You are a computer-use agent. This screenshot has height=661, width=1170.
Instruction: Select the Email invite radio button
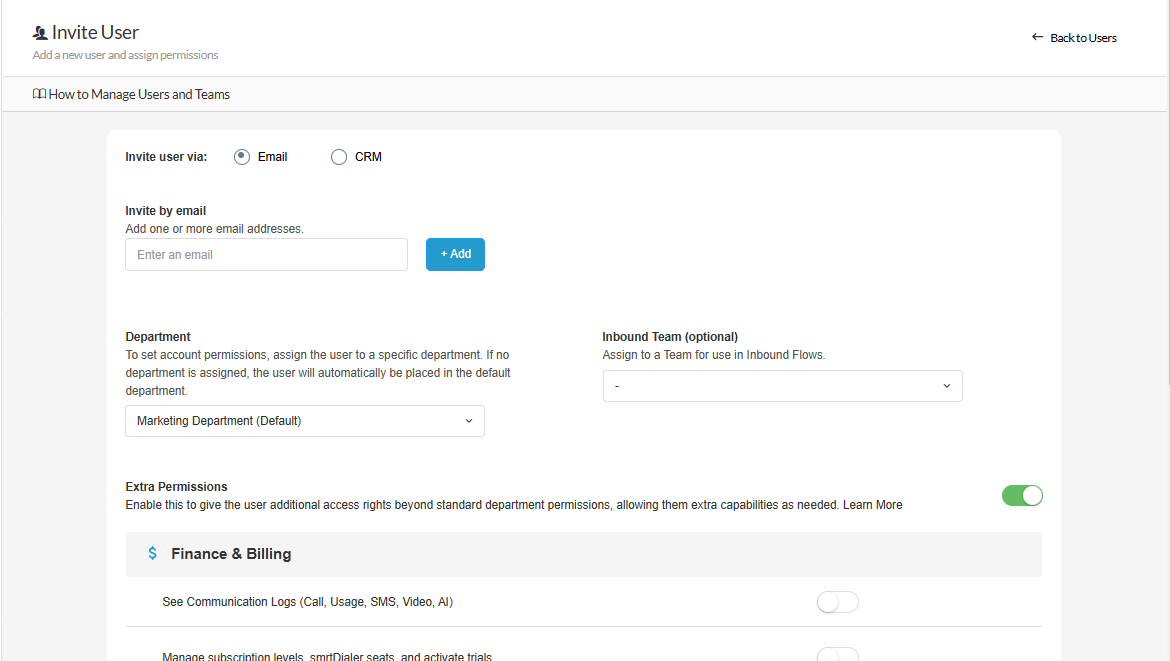tap(242, 157)
